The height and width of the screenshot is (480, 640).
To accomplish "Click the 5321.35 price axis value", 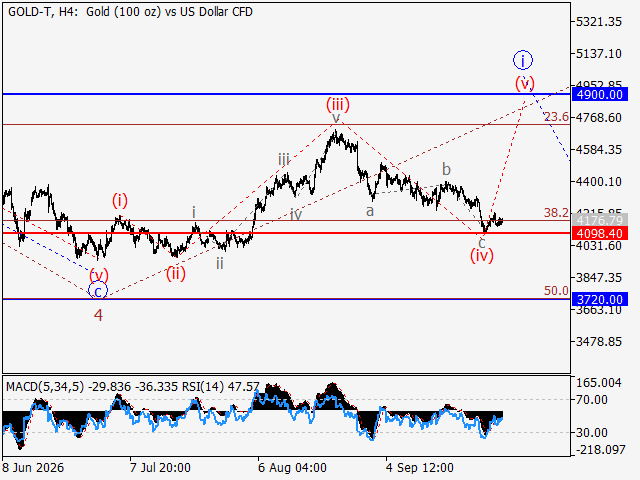I will click(x=599, y=22).
